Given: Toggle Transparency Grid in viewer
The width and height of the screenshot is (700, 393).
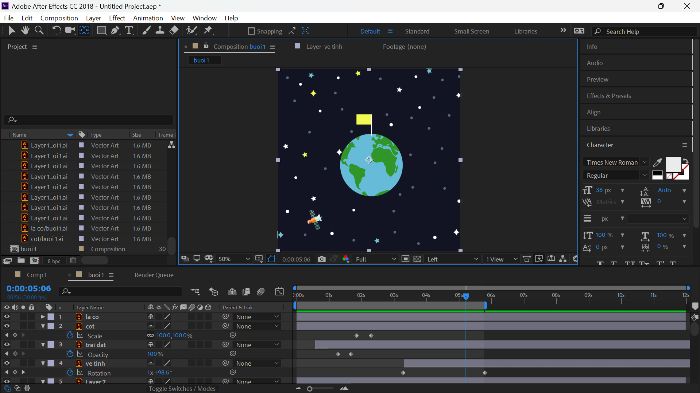Looking at the screenshot, I should tap(417, 259).
